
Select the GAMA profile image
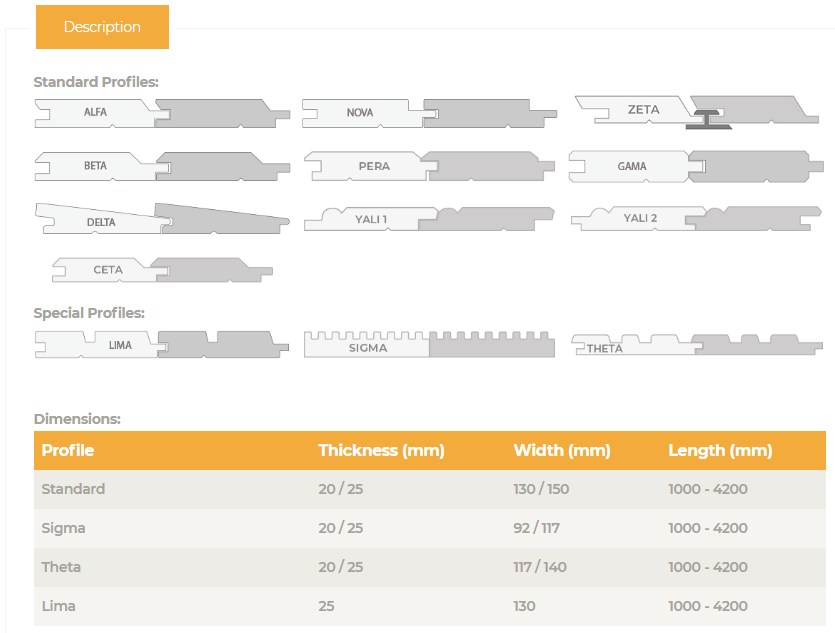[696, 166]
